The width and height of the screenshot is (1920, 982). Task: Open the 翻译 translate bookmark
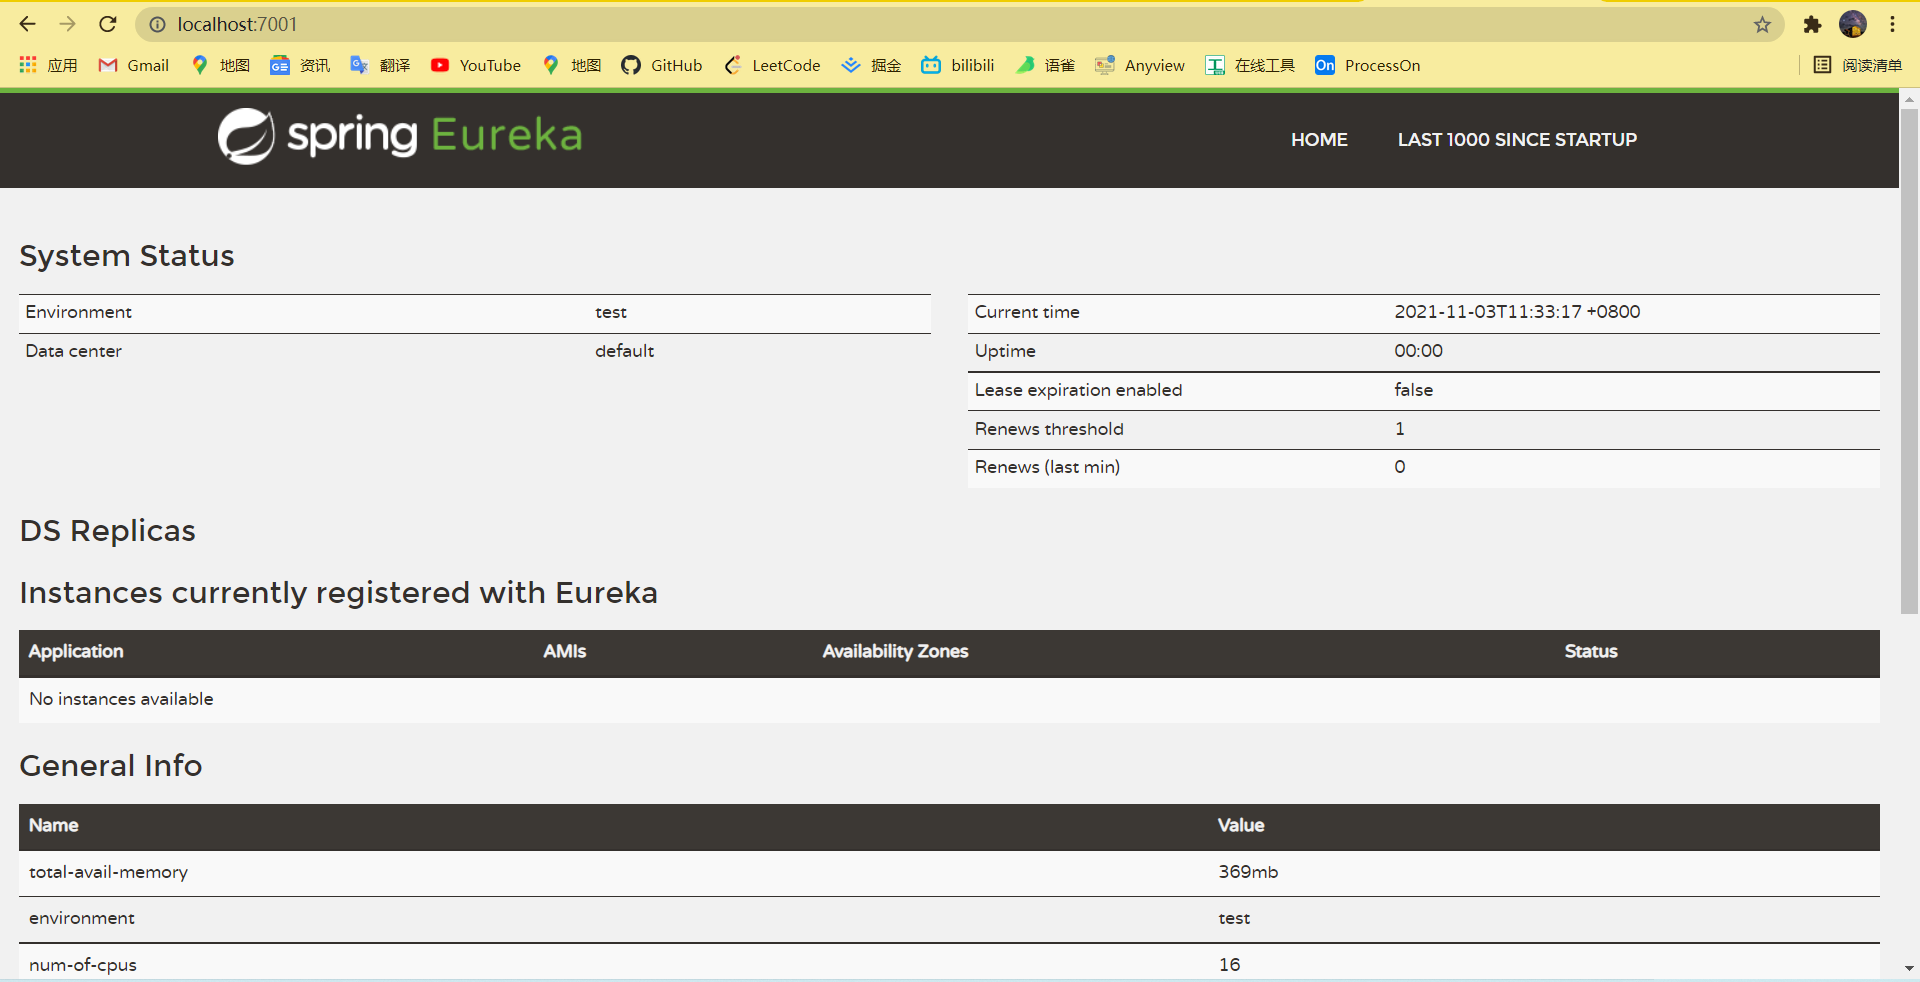point(380,65)
